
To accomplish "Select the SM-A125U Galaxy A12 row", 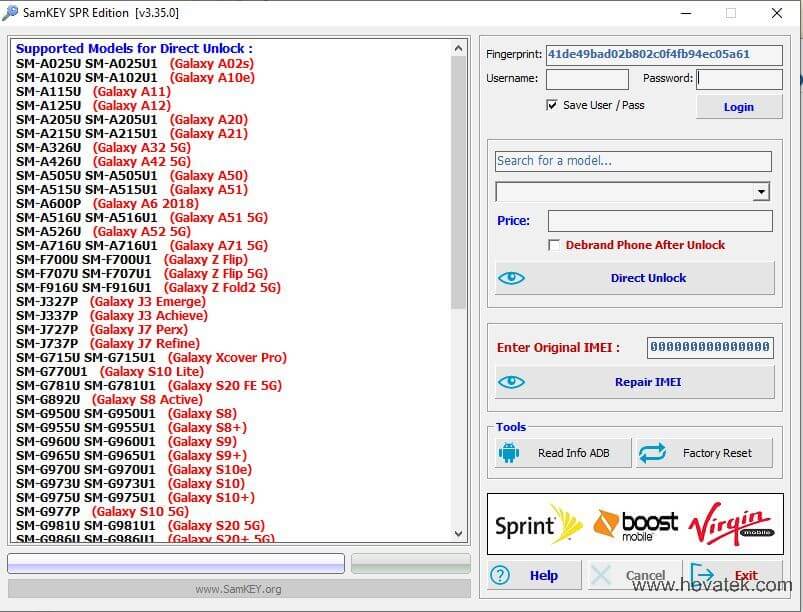I will 93,105.
